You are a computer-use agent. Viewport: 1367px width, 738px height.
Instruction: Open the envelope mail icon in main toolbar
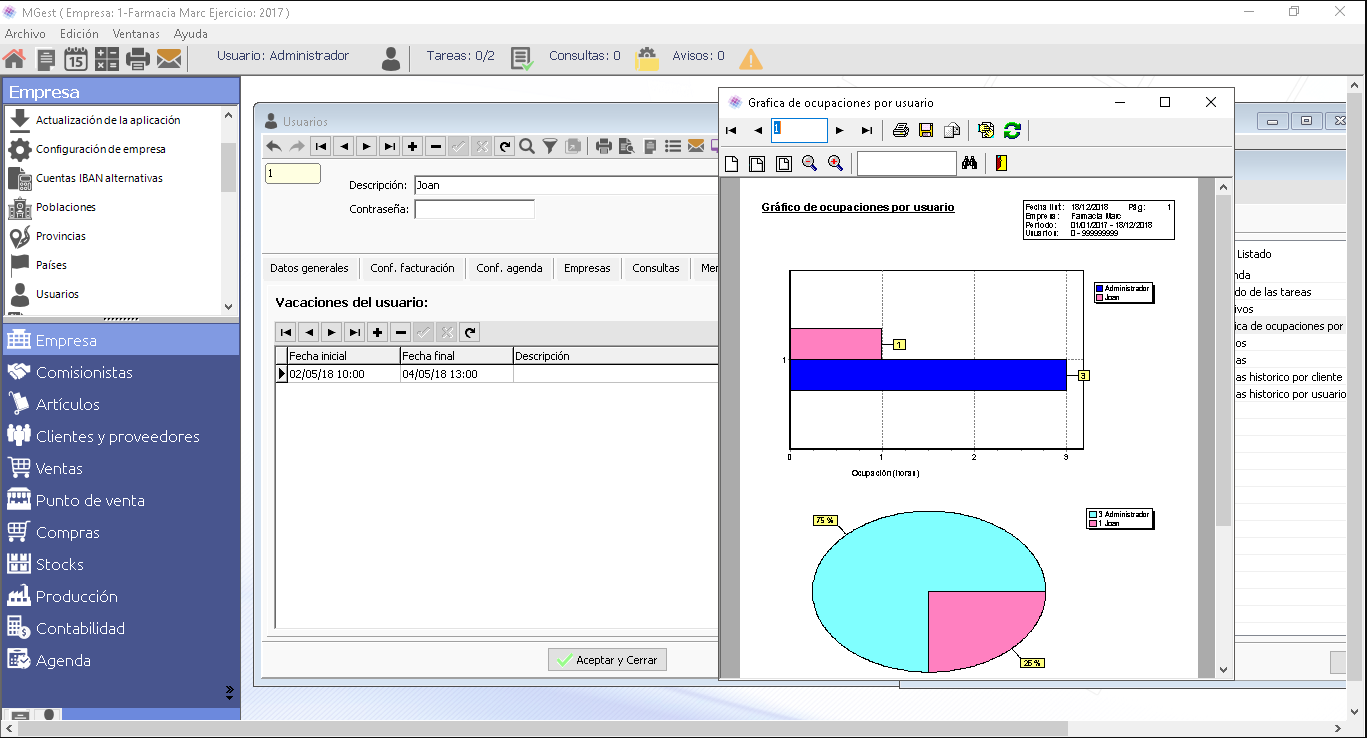169,59
